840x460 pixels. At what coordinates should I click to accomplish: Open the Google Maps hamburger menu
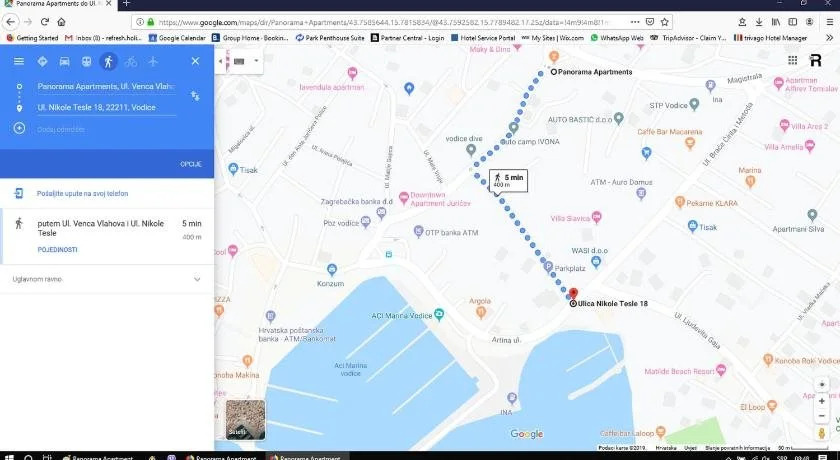point(18,61)
